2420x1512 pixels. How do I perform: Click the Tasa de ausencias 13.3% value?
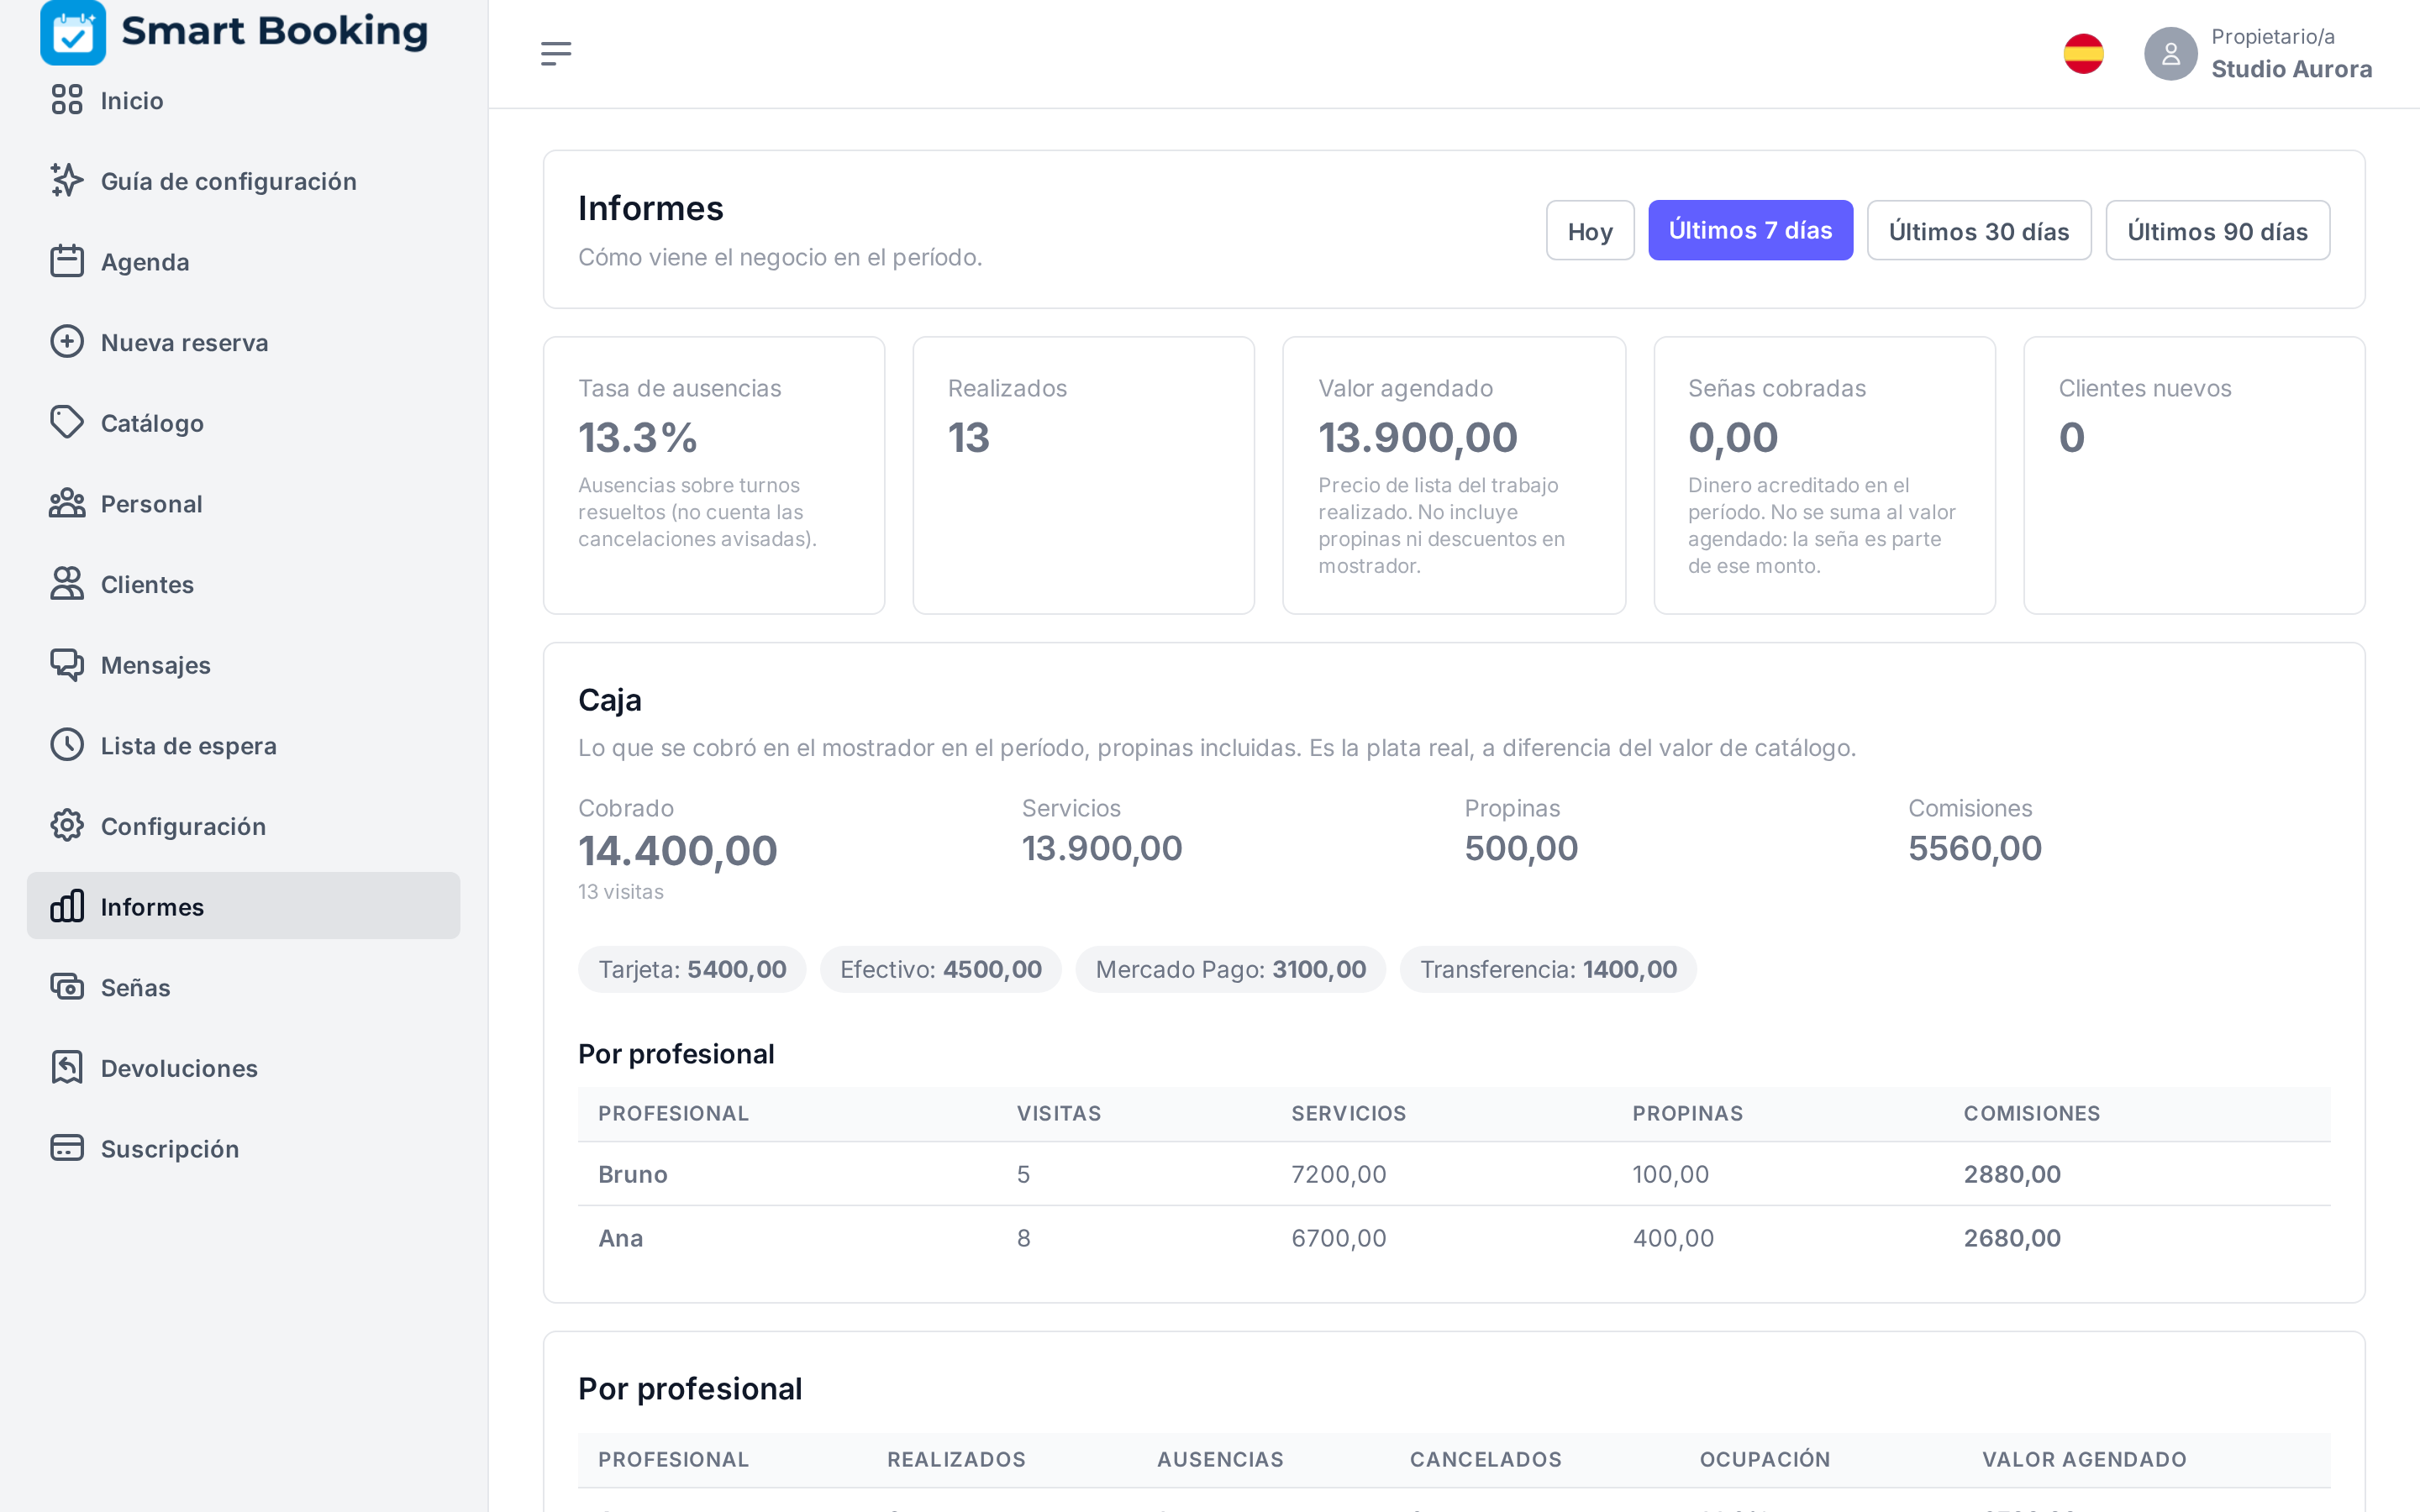point(638,437)
